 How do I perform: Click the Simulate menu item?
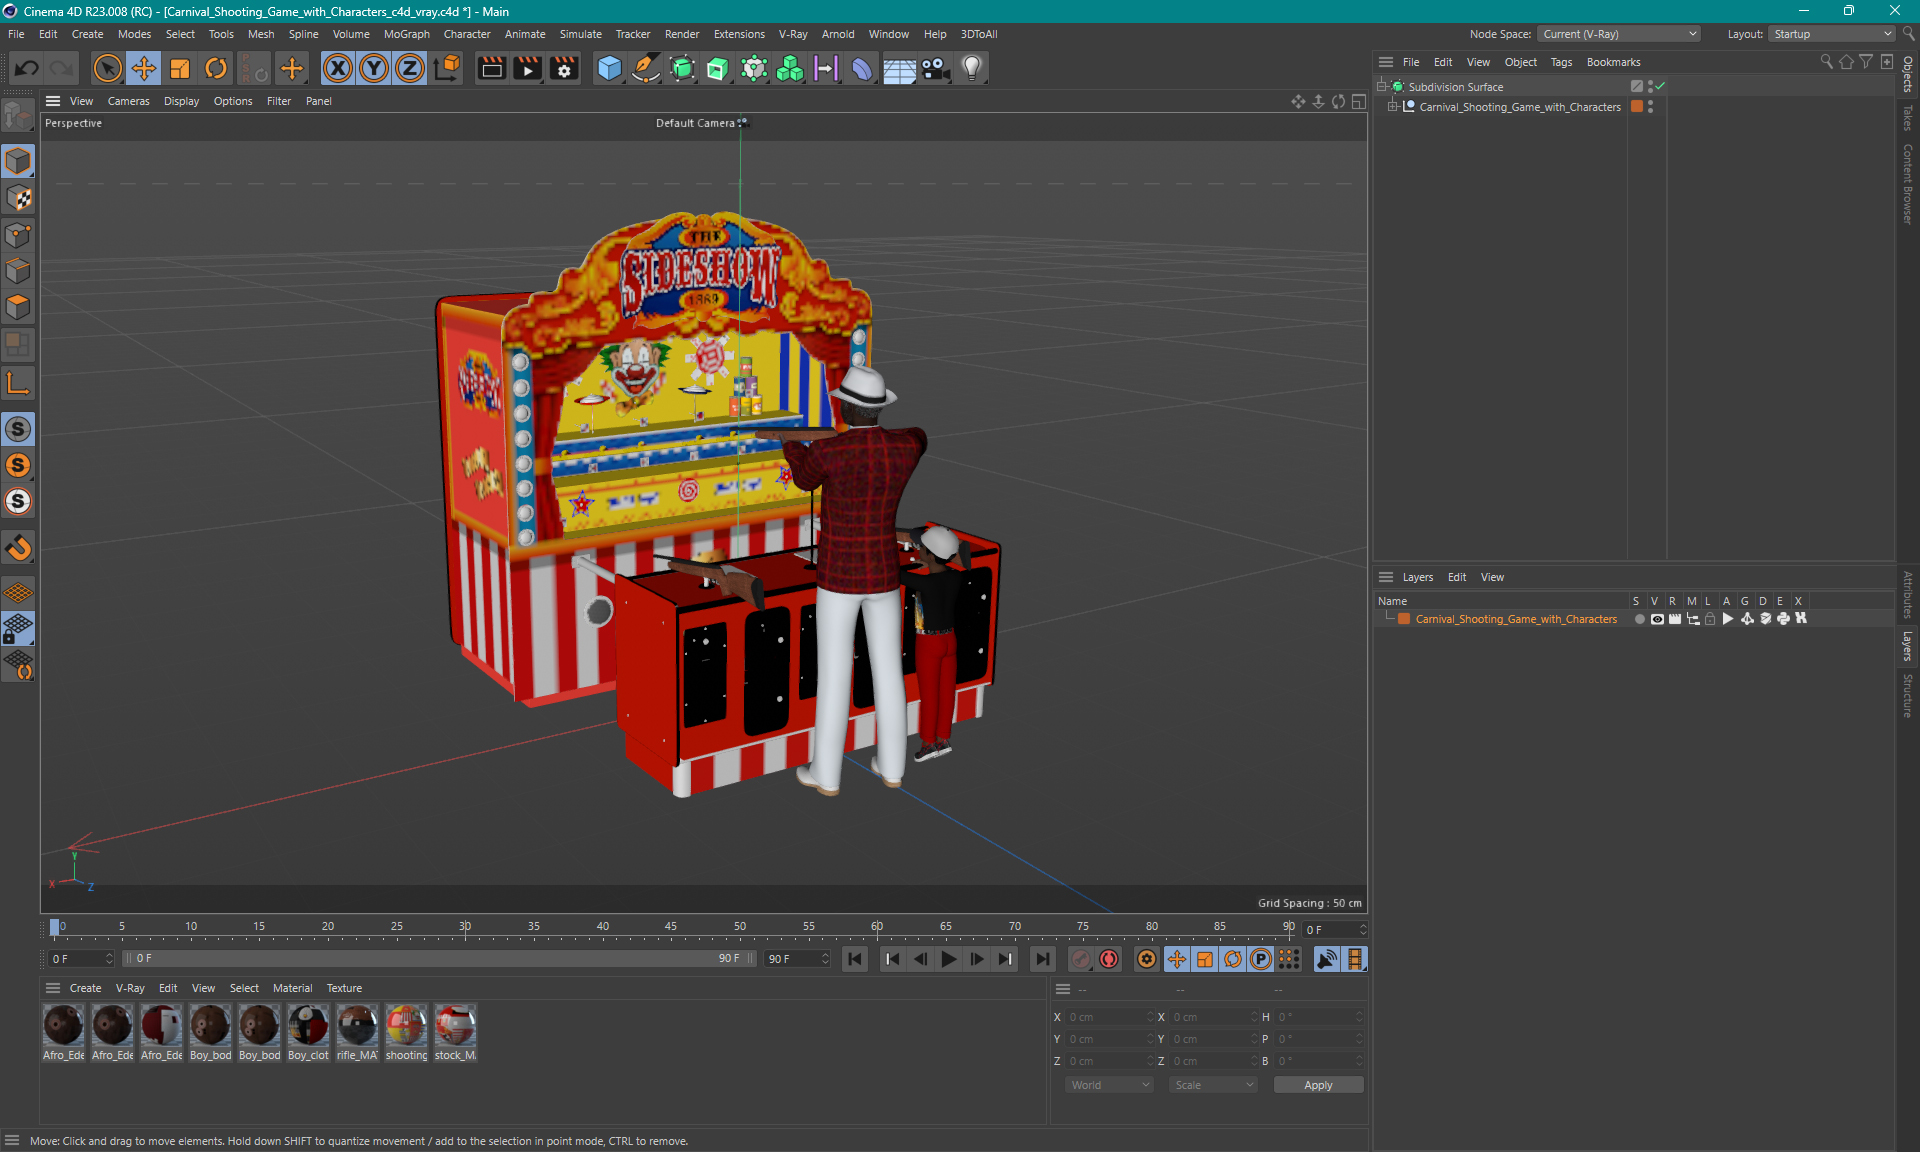(577, 33)
